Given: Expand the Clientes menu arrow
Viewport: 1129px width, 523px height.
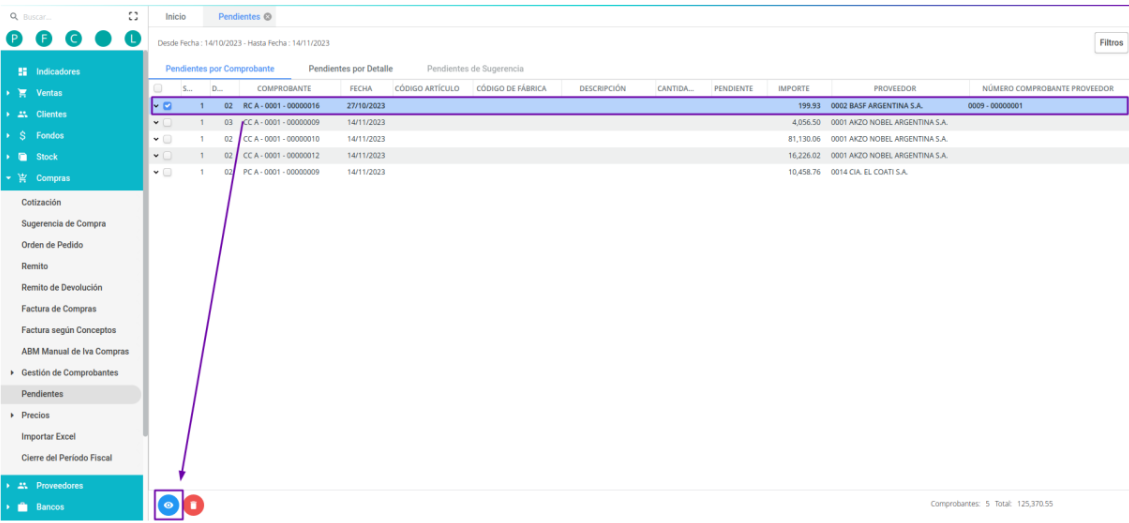Looking at the screenshot, I should point(7,114).
